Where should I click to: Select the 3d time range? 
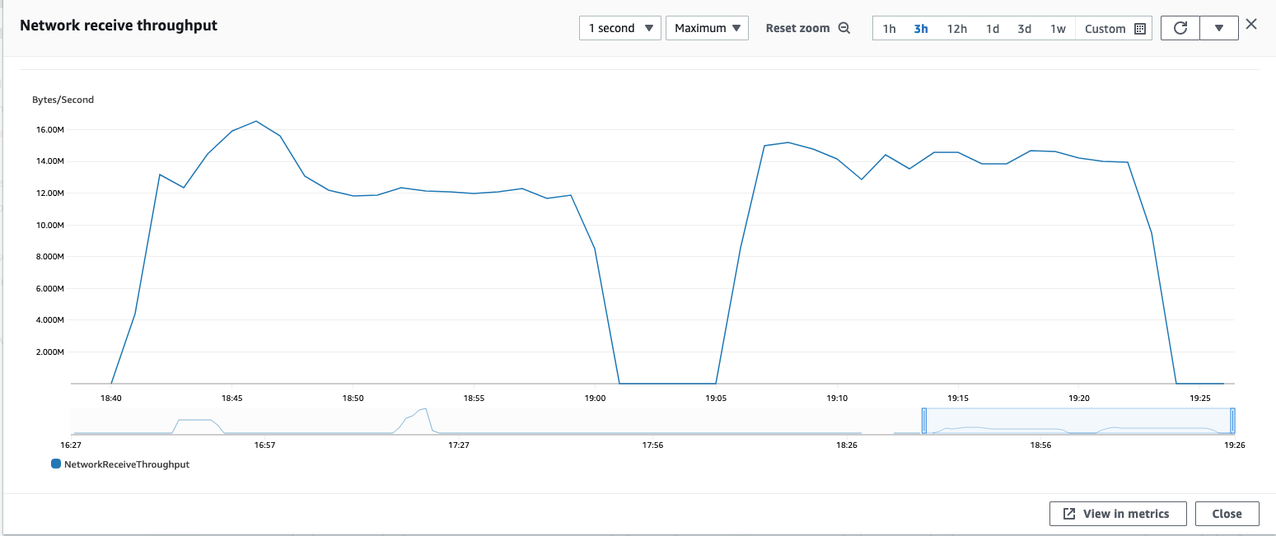pyautogui.click(x=1024, y=29)
